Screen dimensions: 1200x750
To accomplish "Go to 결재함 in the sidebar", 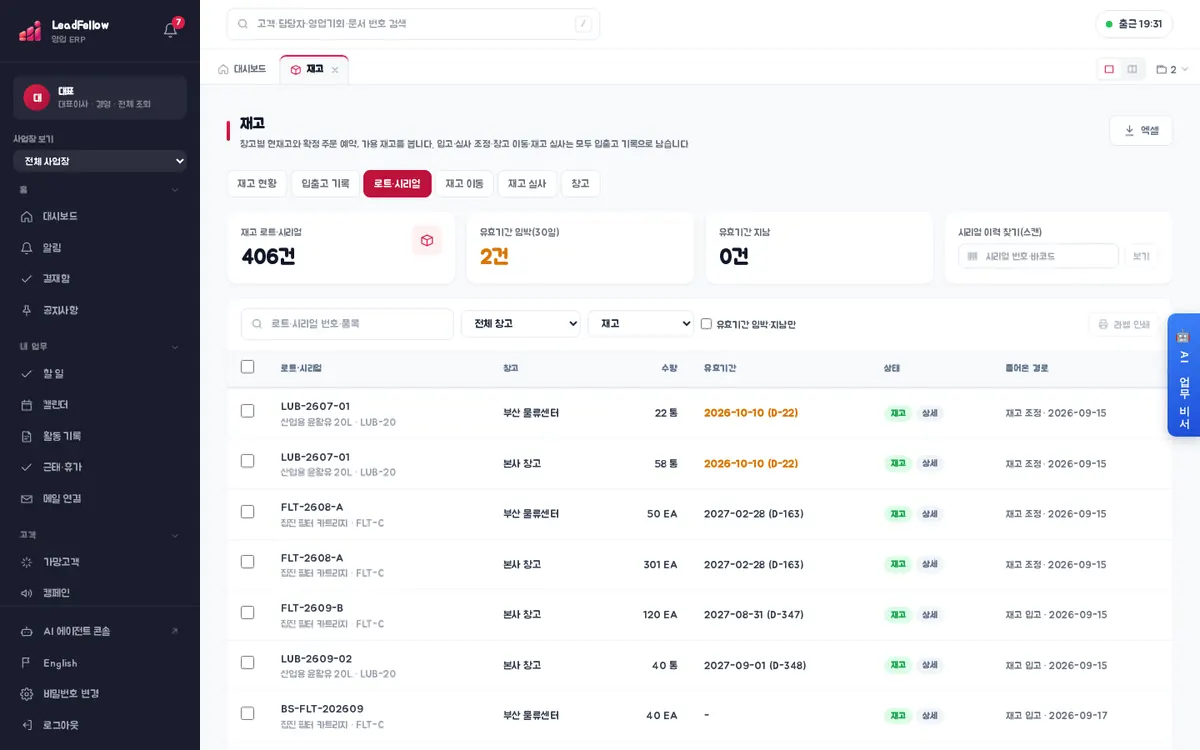I will [x=100, y=278].
